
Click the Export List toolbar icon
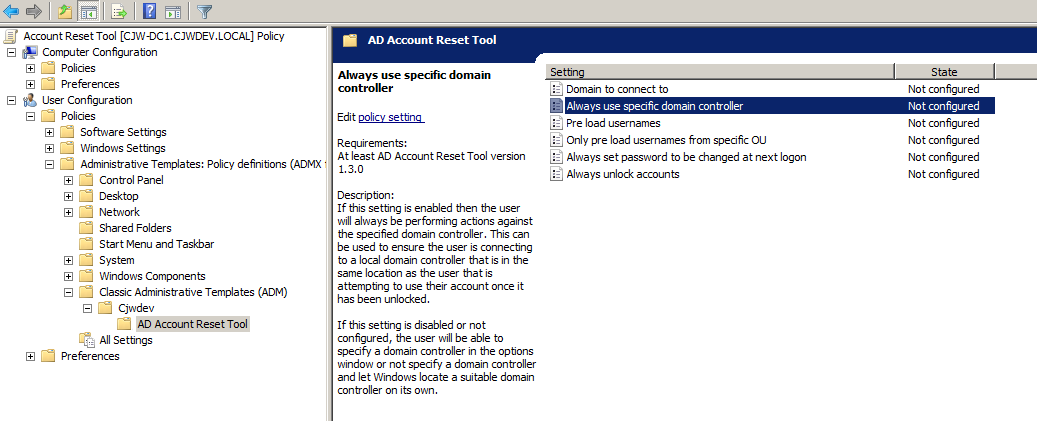119,12
